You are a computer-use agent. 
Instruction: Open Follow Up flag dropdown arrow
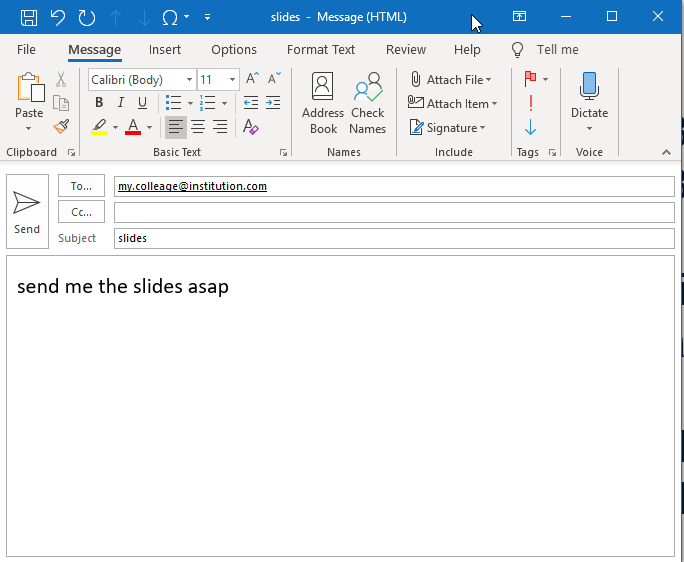pos(545,79)
